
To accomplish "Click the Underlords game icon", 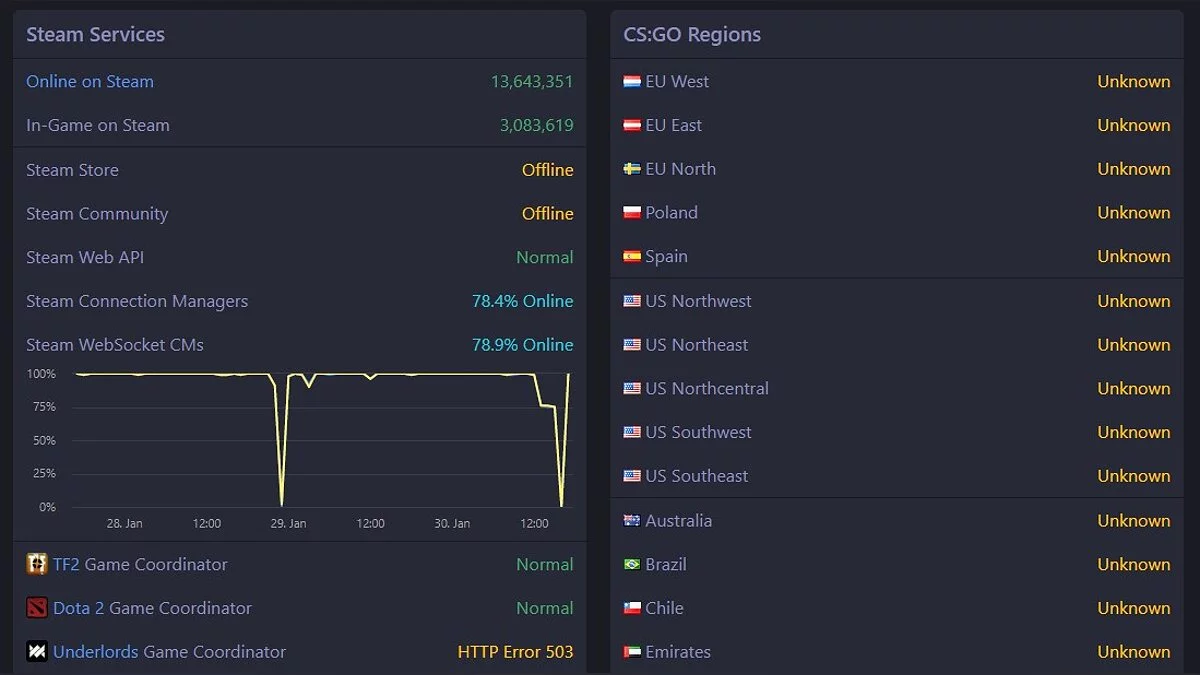I will [x=37, y=652].
